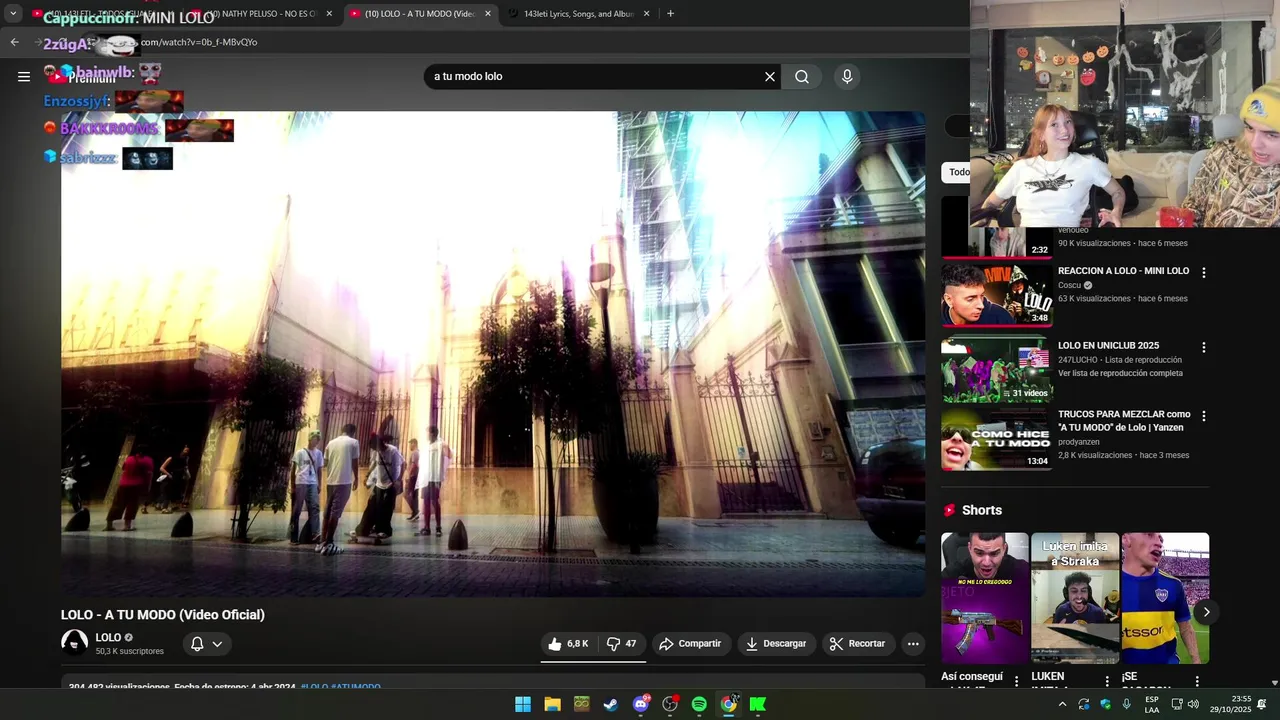Viewport: 1280px width, 720px height.
Task: Clip the video using Recortar
Action: click(858, 644)
